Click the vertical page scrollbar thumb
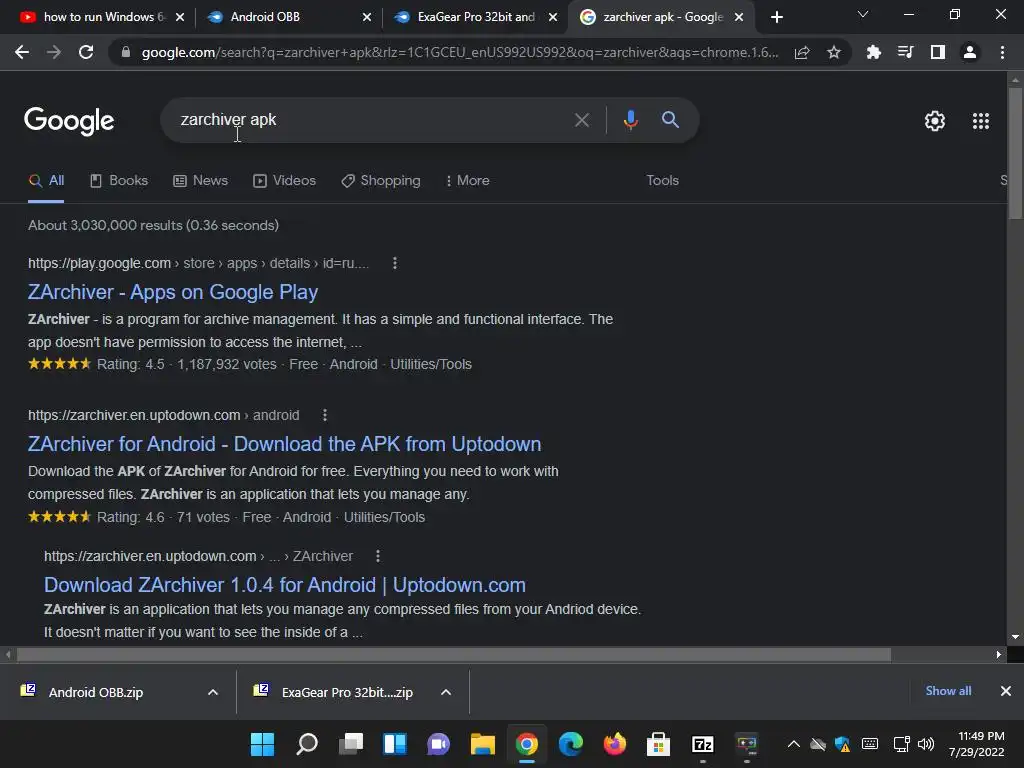1024x768 pixels. [1015, 153]
